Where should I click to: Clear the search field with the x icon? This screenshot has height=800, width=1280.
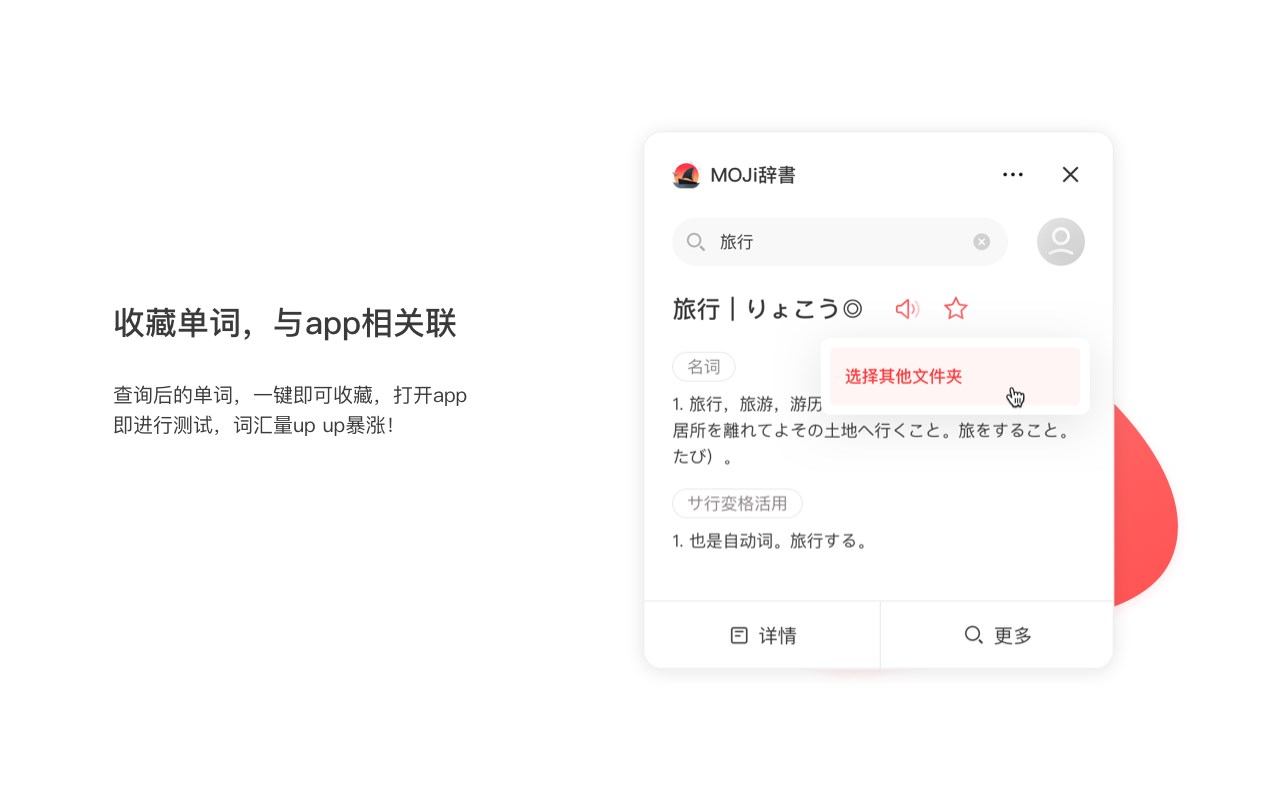click(x=982, y=242)
